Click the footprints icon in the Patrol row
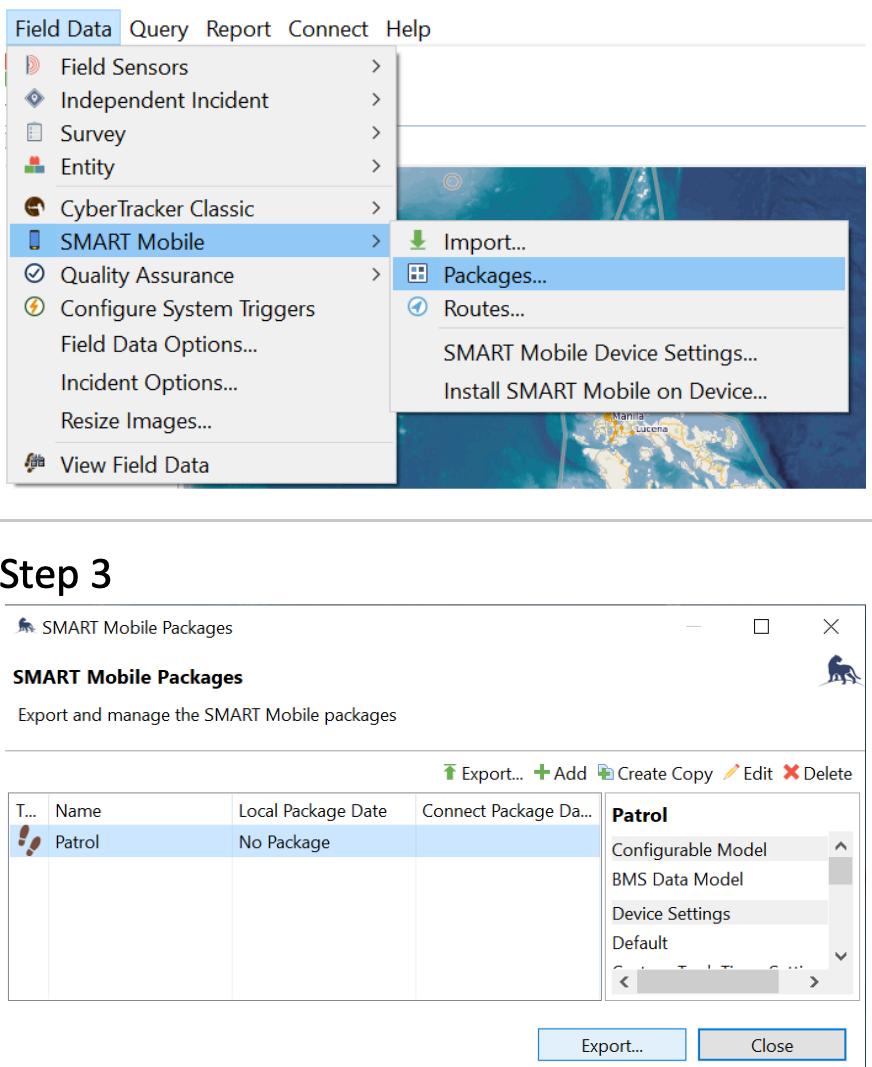The height and width of the screenshot is (1067, 872). click(x=29, y=841)
